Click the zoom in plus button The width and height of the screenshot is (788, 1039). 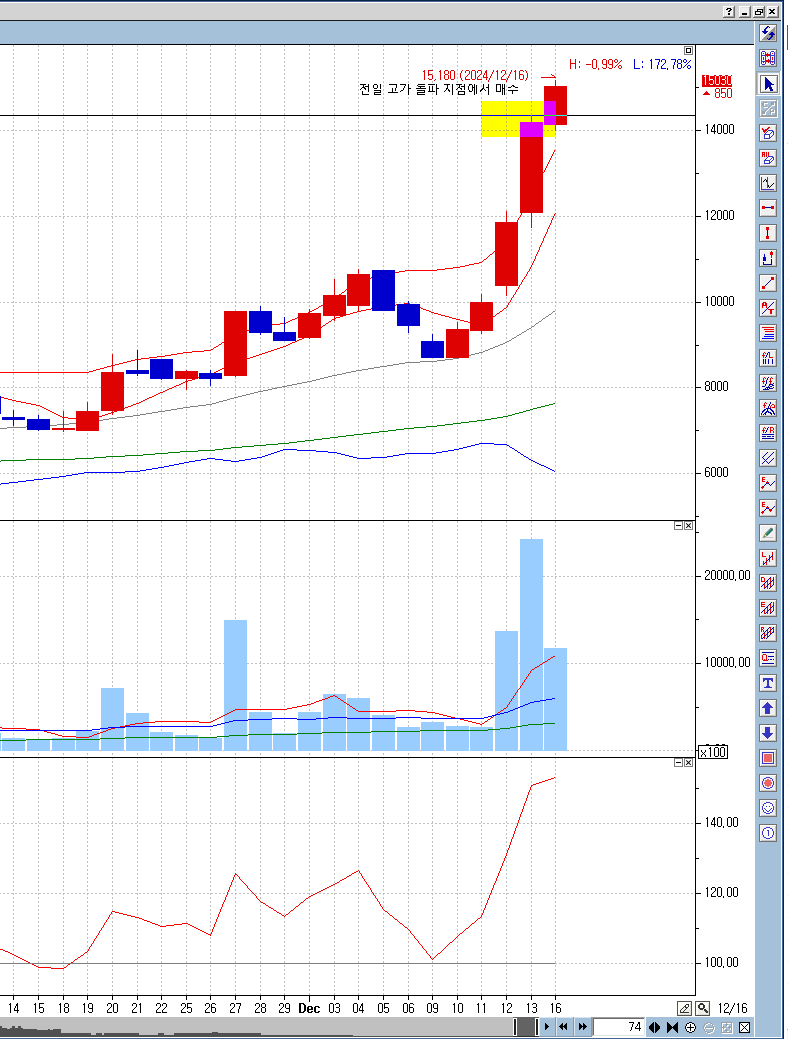[690, 1027]
